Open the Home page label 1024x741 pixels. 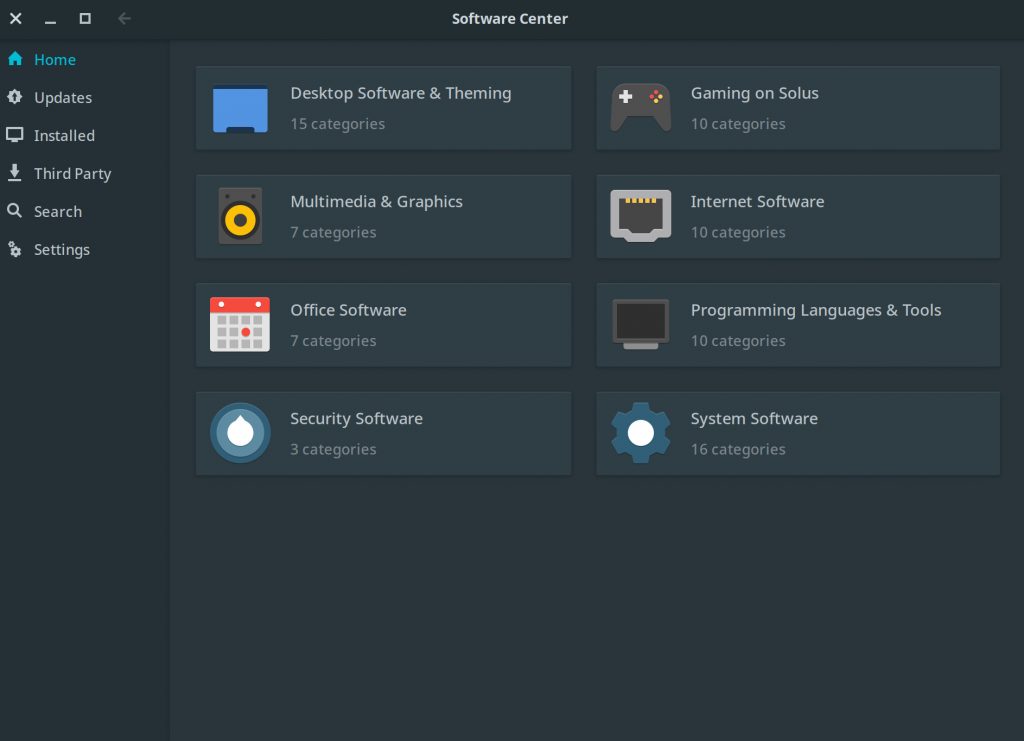tap(55, 59)
